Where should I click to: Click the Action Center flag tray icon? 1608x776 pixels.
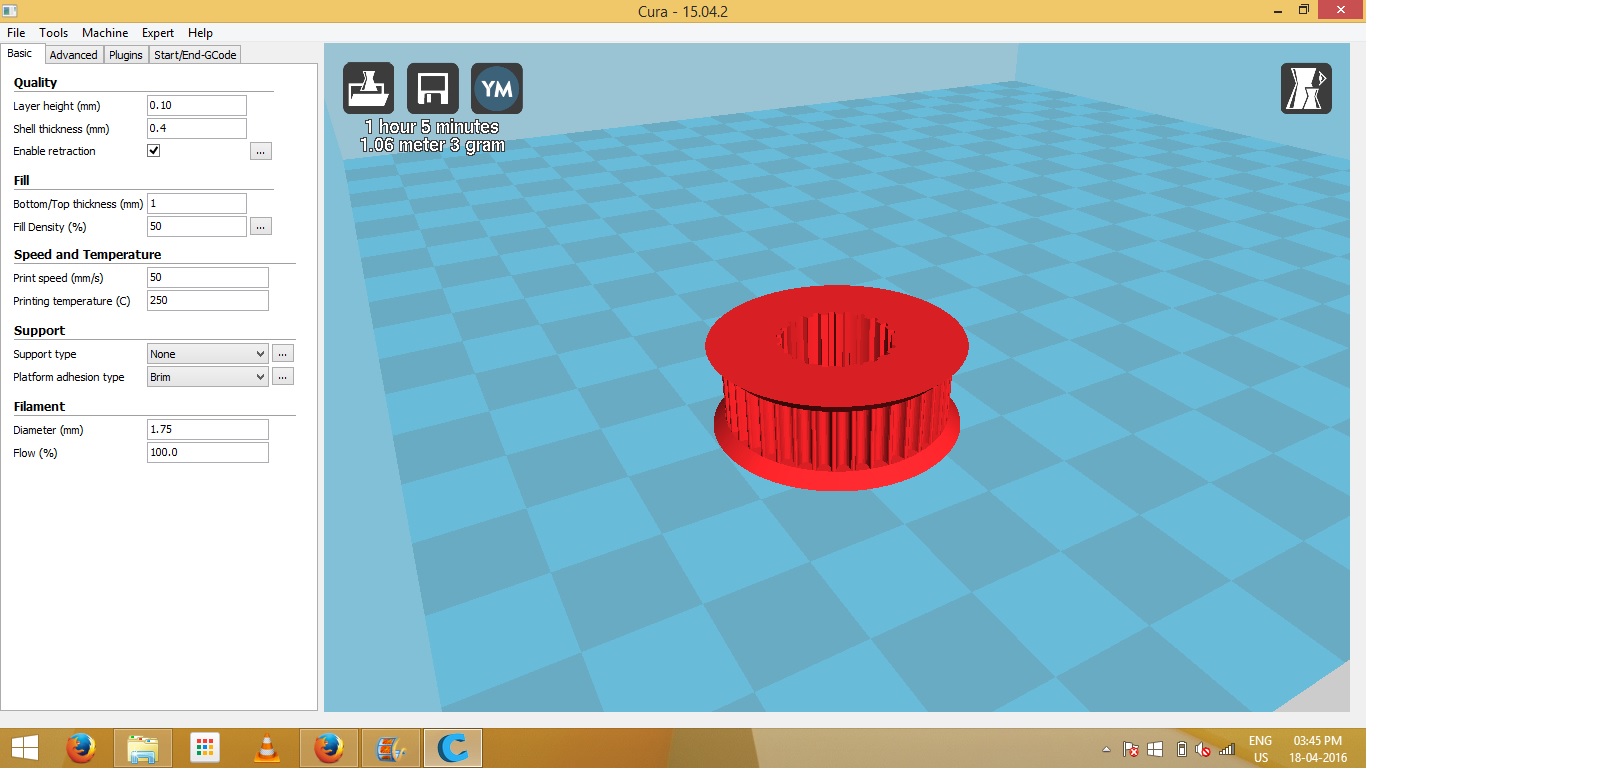(x=1131, y=749)
